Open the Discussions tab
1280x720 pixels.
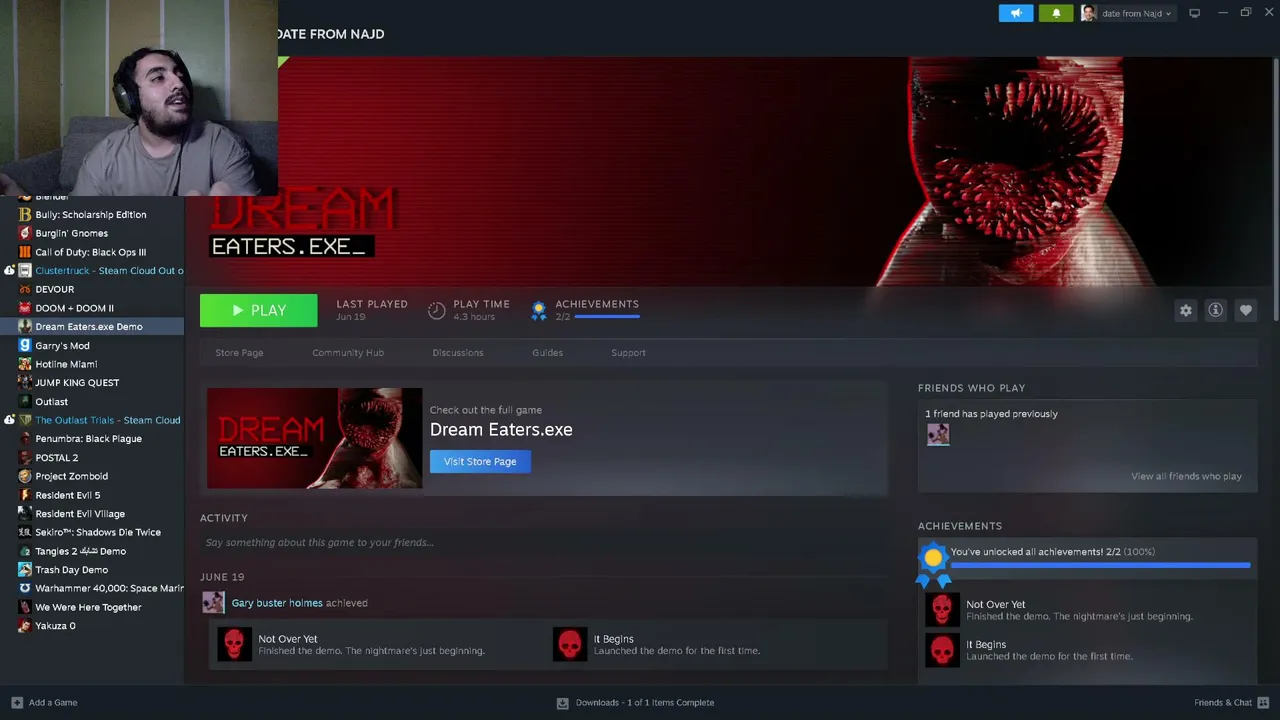point(458,352)
